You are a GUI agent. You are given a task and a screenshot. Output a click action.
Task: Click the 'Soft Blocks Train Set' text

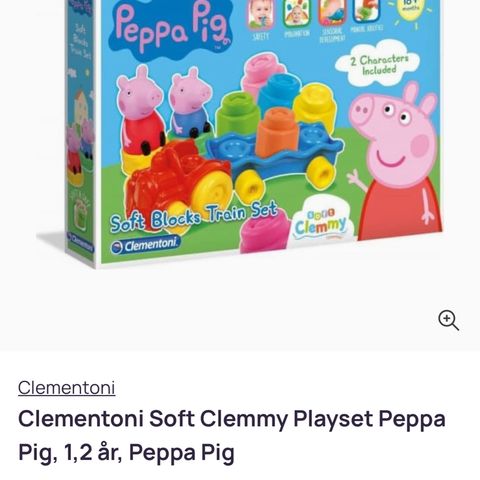click(x=194, y=216)
